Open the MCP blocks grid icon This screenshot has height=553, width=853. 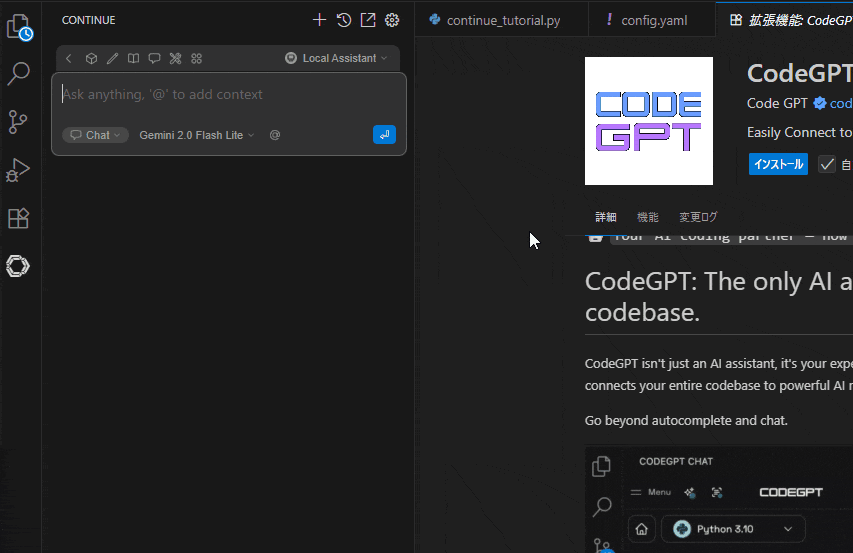tap(196, 58)
